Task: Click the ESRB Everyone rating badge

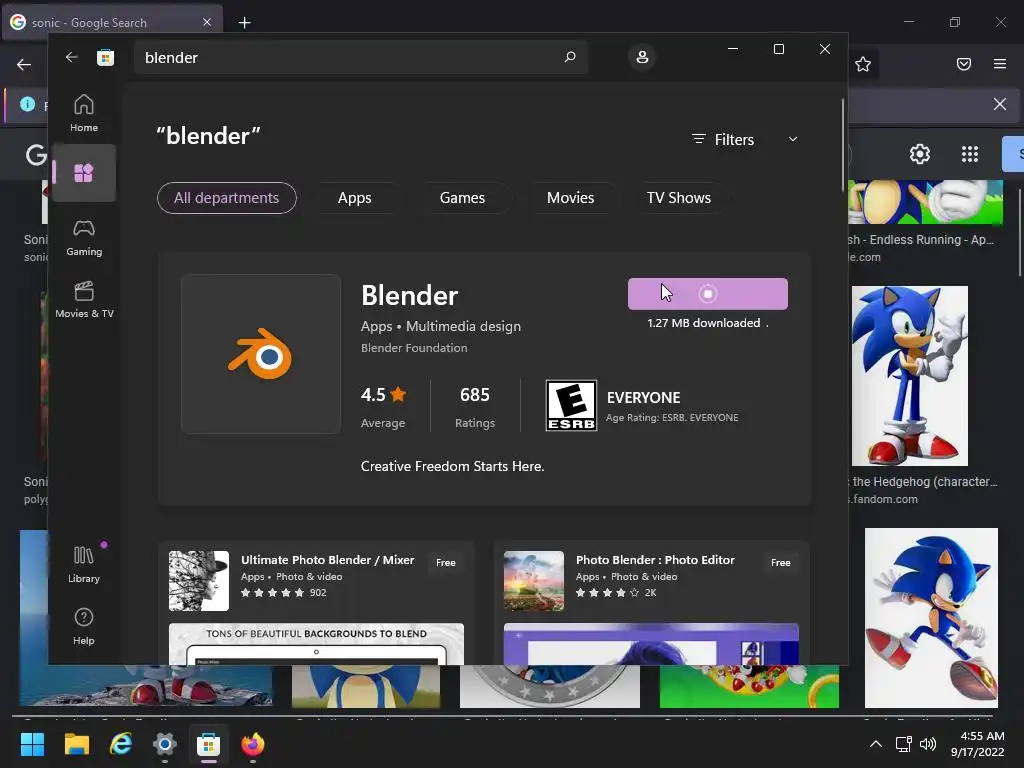Action: tap(571, 406)
